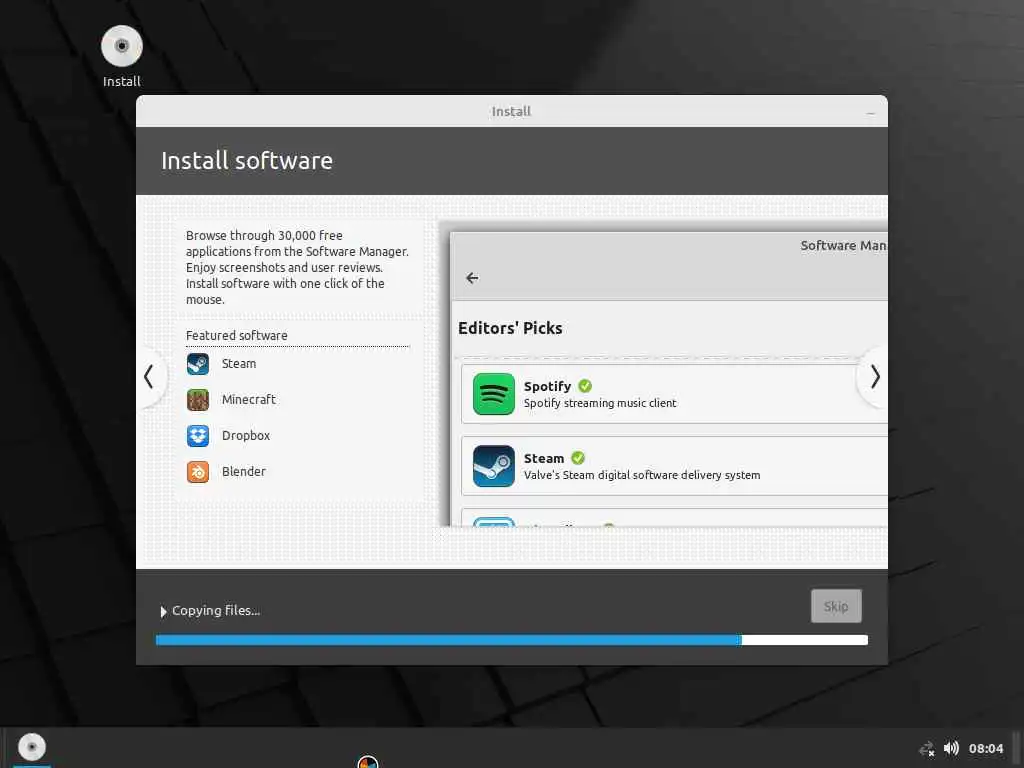Image resolution: width=1024 pixels, height=768 pixels.
Task: Click the 'Copying files...' status text
Action: [216, 611]
